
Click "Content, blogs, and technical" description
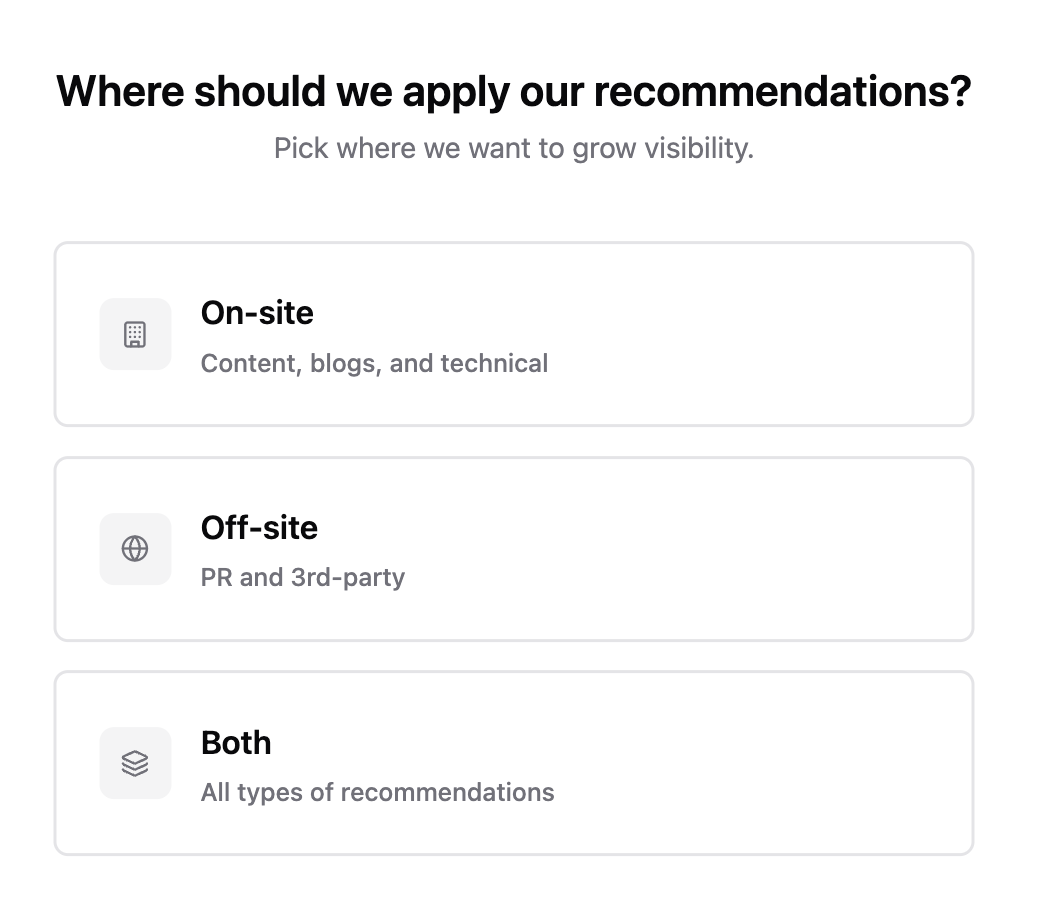(x=374, y=363)
